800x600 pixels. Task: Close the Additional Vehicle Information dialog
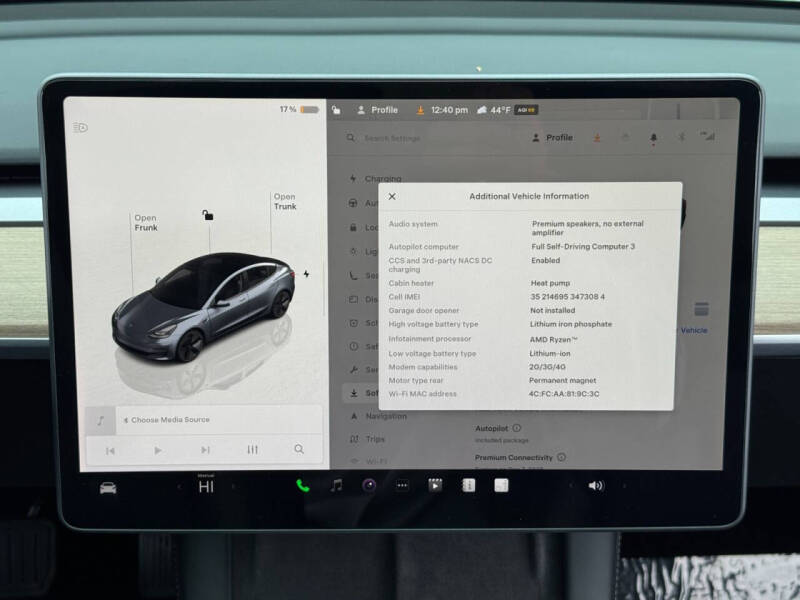pos(393,196)
